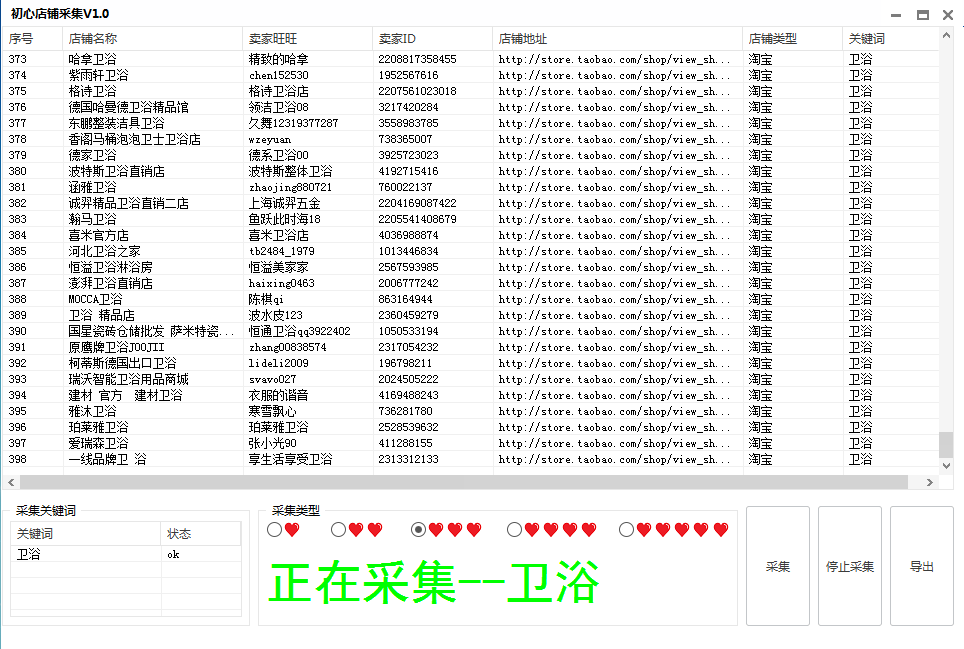
Task: Select the two-heart collection type option
Action: coord(339,530)
